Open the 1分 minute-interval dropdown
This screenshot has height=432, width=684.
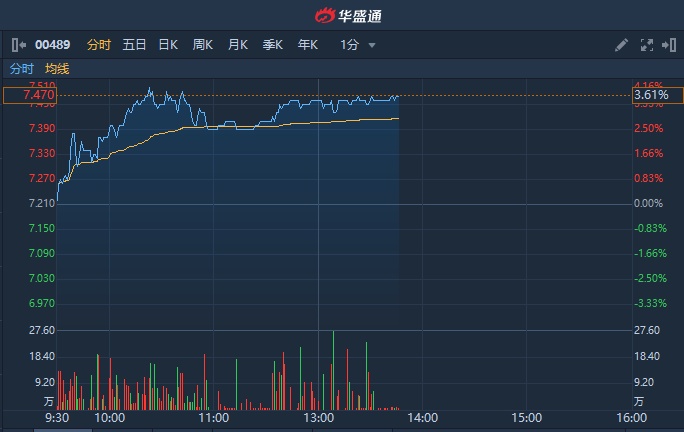coord(350,45)
